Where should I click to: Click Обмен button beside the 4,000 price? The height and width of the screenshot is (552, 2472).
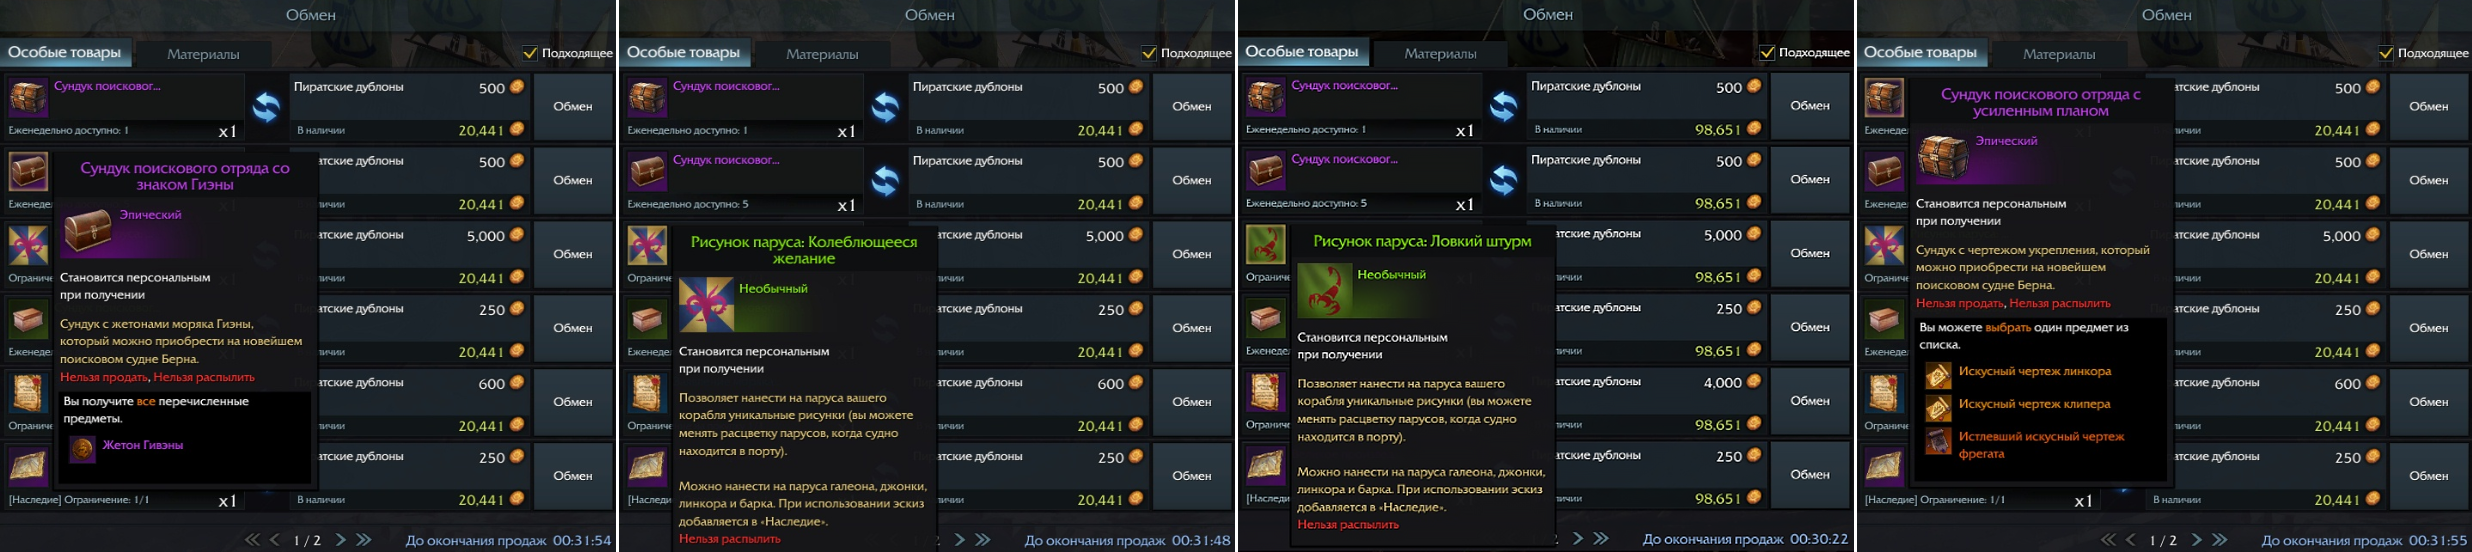pos(1810,401)
